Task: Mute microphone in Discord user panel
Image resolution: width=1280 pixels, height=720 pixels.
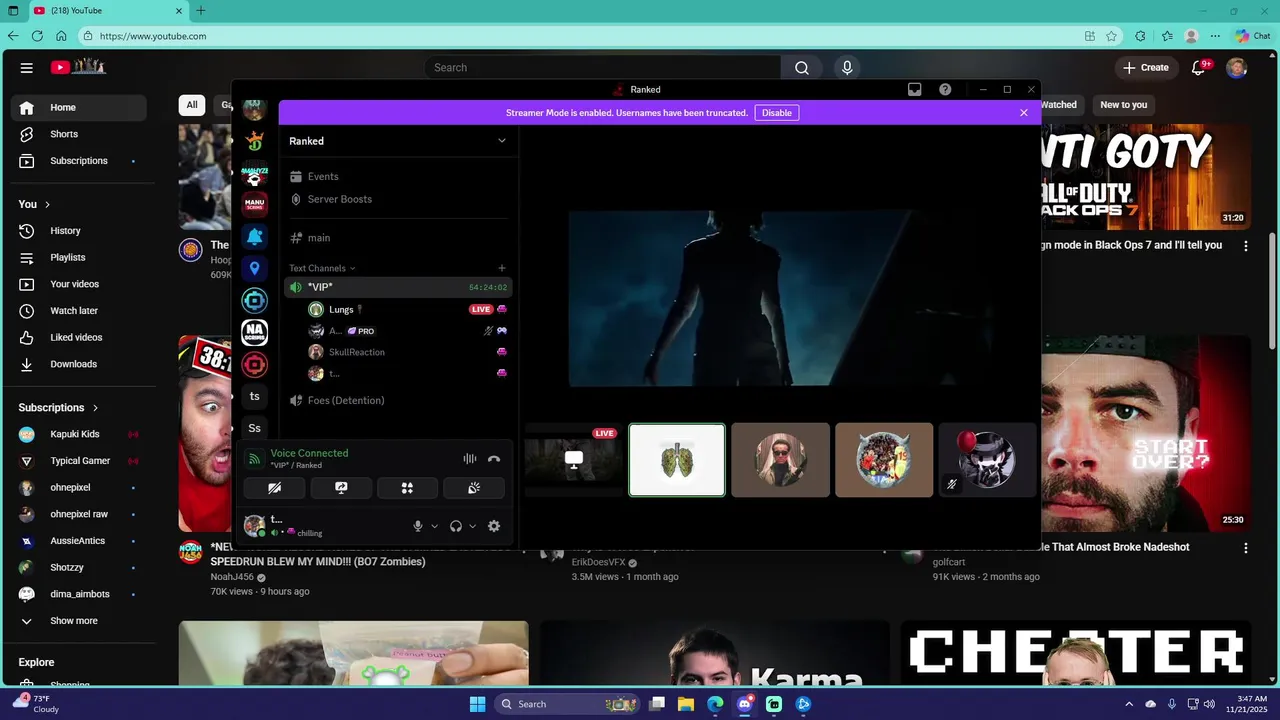Action: click(x=419, y=526)
